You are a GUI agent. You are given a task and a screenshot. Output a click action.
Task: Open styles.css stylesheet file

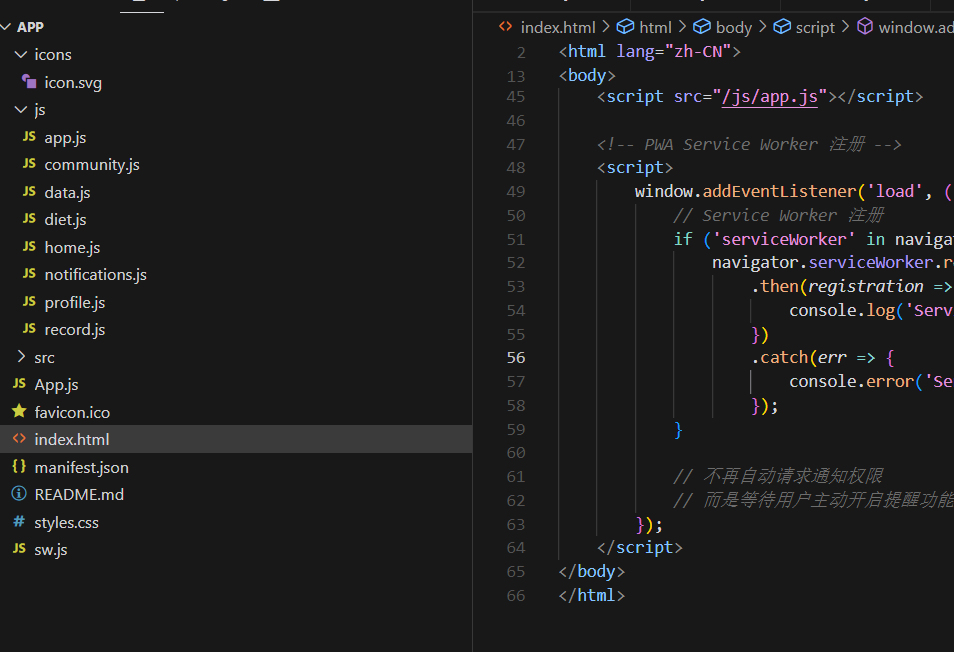coord(66,522)
